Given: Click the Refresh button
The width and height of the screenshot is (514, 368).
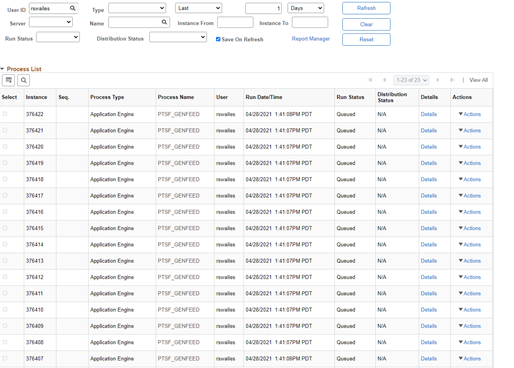Looking at the screenshot, I should pos(366,8).
